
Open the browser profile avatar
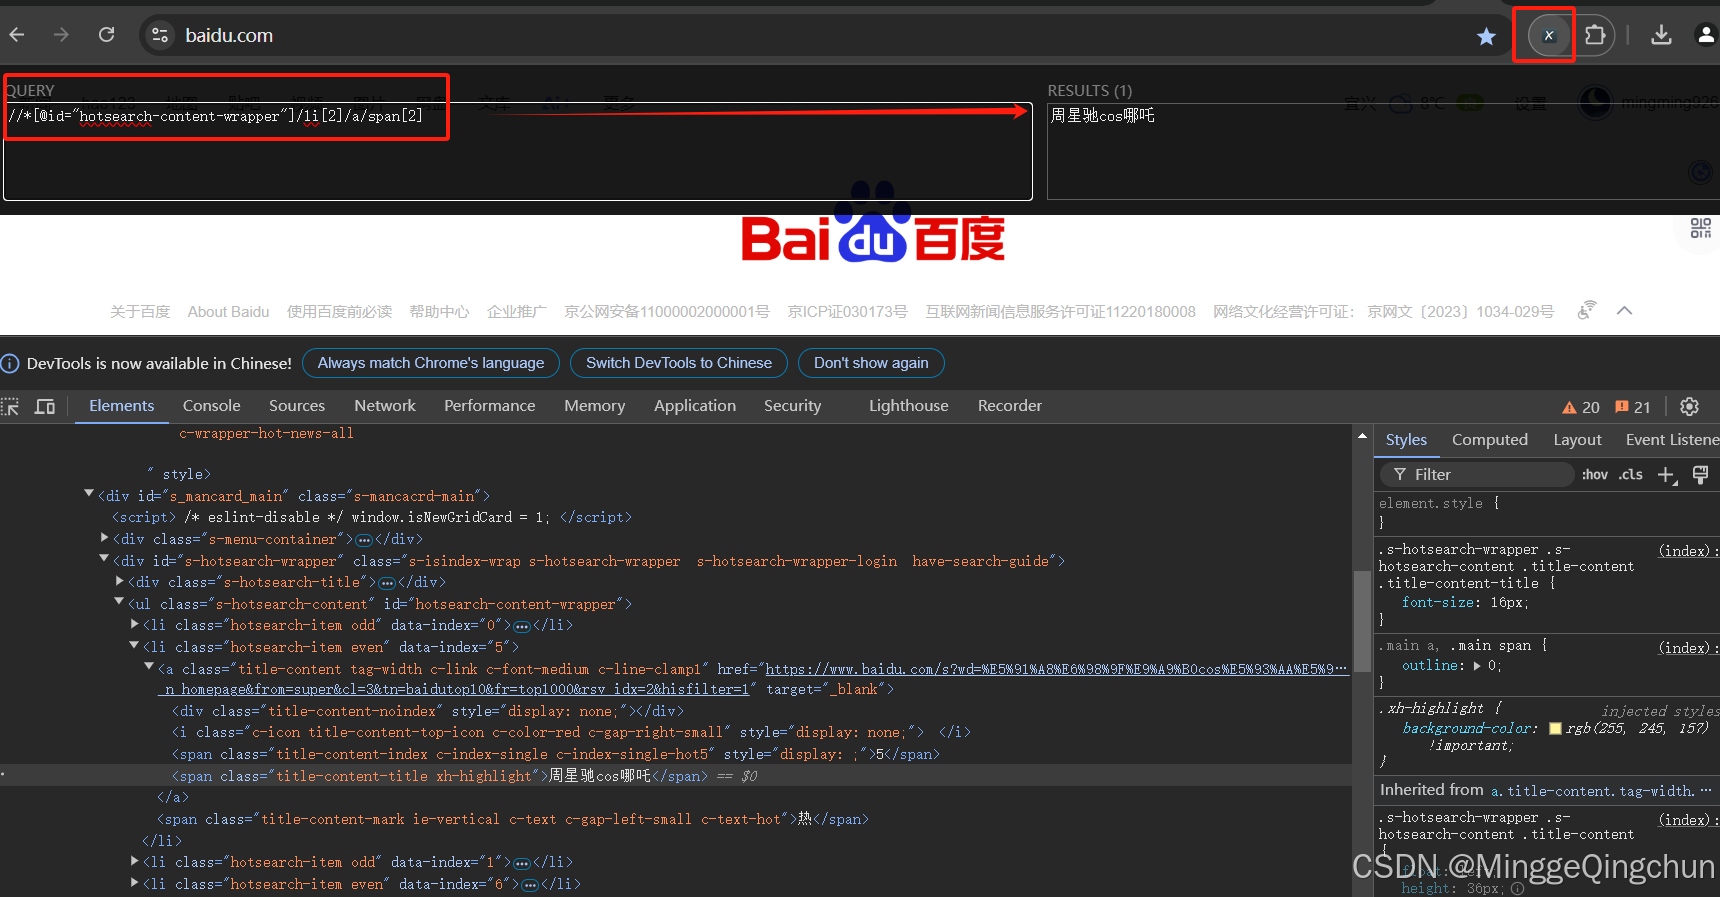[x=1706, y=35]
